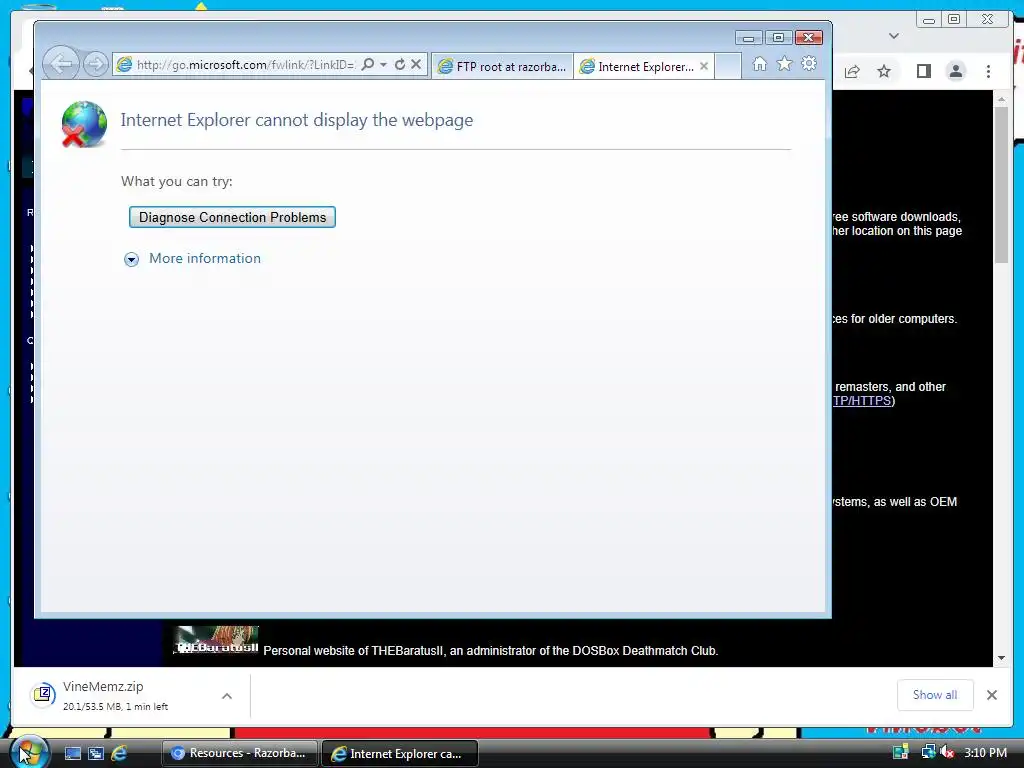The width and height of the screenshot is (1024, 768).
Task: Click the Internet Explorer forward arrow button
Action: coord(96,64)
